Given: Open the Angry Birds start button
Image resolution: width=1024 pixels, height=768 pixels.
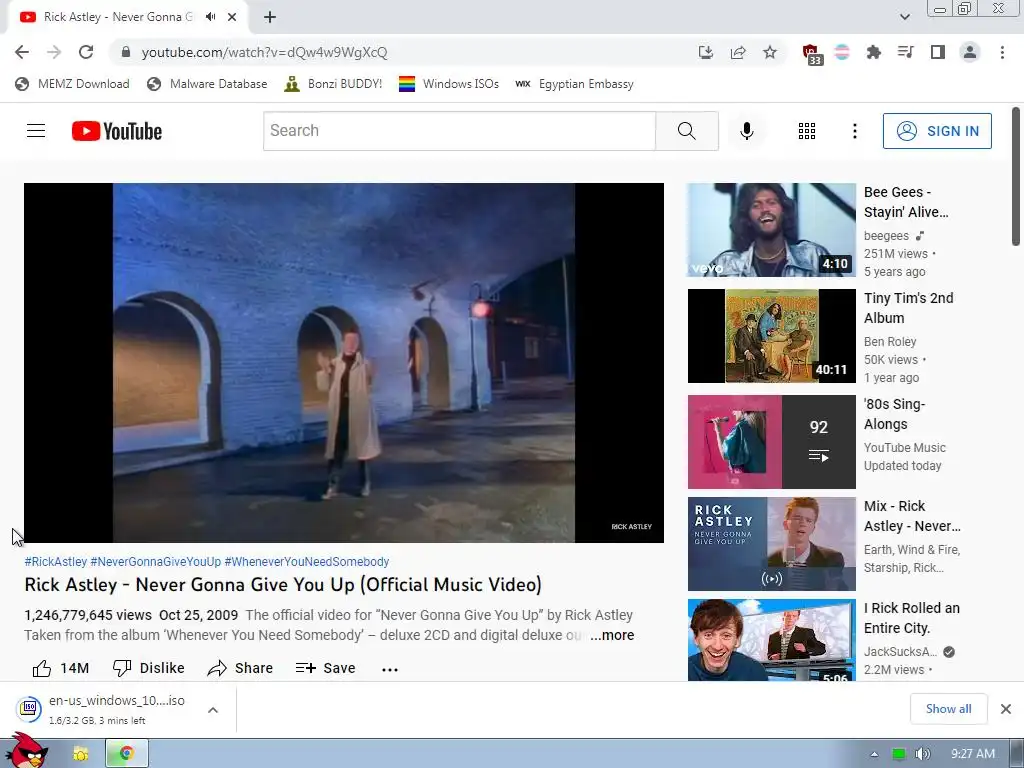Looking at the screenshot, I should pyautogui.click(x=27, y=751).
